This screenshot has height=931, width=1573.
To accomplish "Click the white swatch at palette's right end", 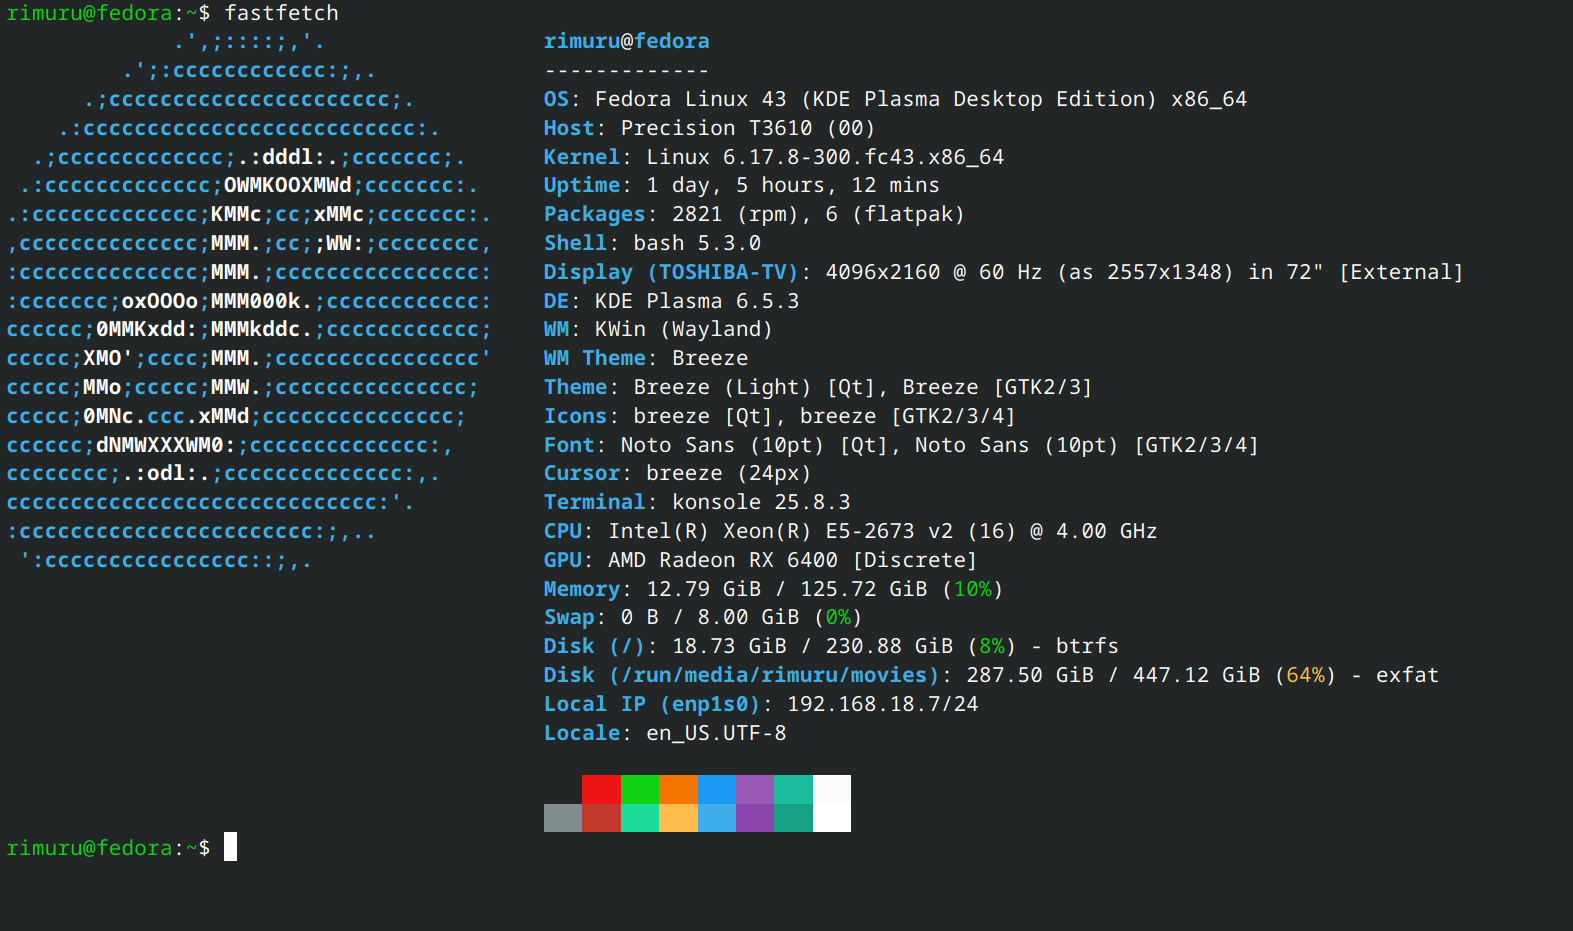I will tap(831, 803).
